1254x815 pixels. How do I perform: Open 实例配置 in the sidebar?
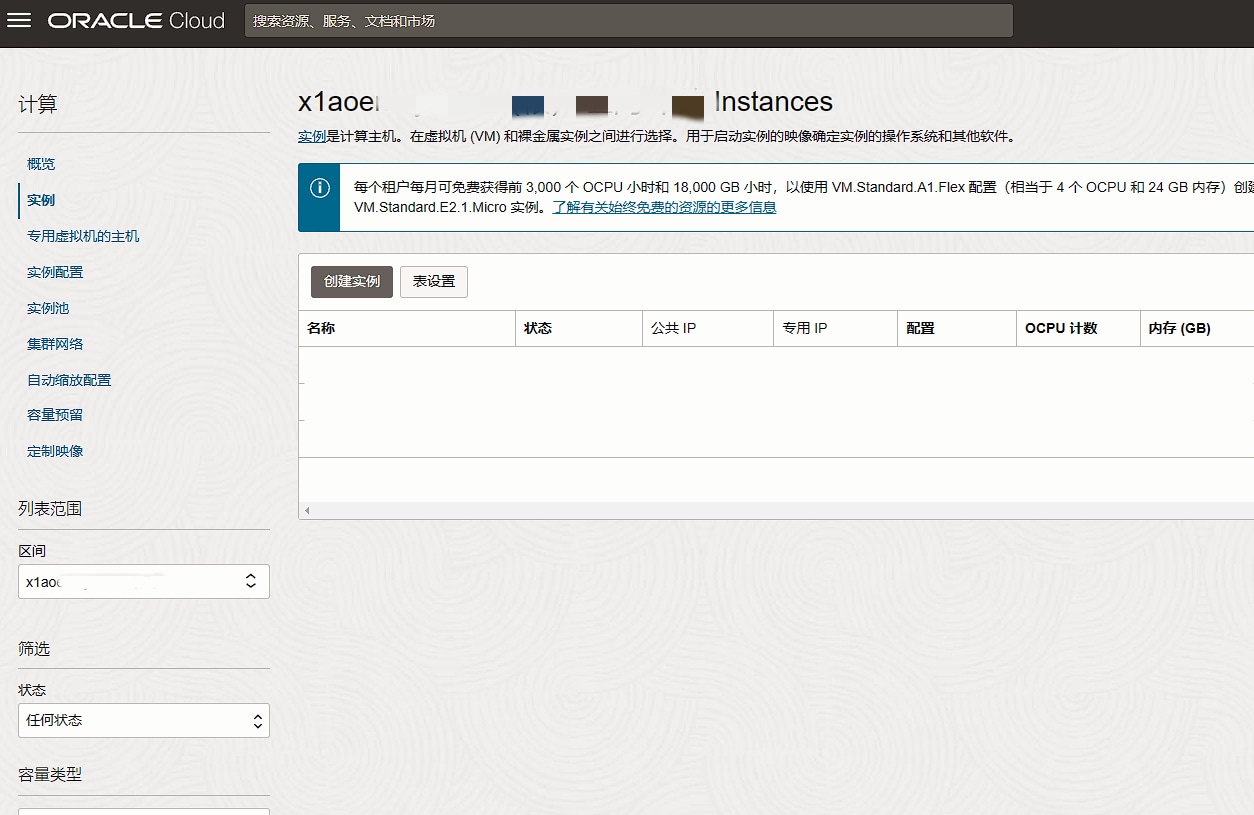tap(55, 272)
